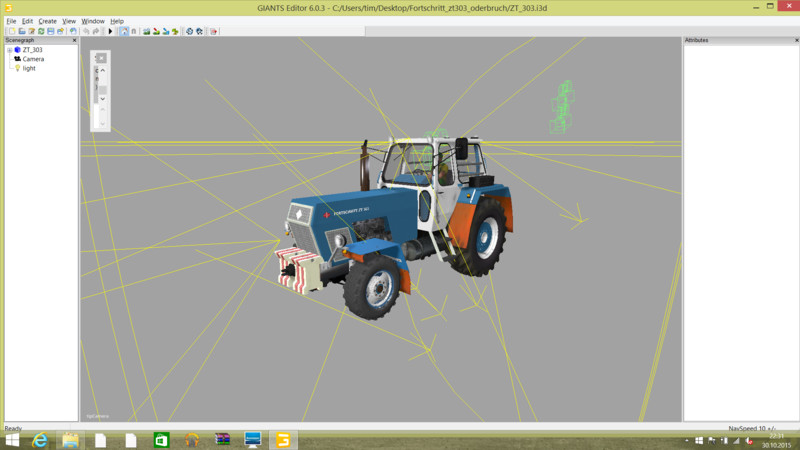Viewport: 800px width, 450px height.
Task: Click the NavSpeed 10 status text
Action: (752, 428)
